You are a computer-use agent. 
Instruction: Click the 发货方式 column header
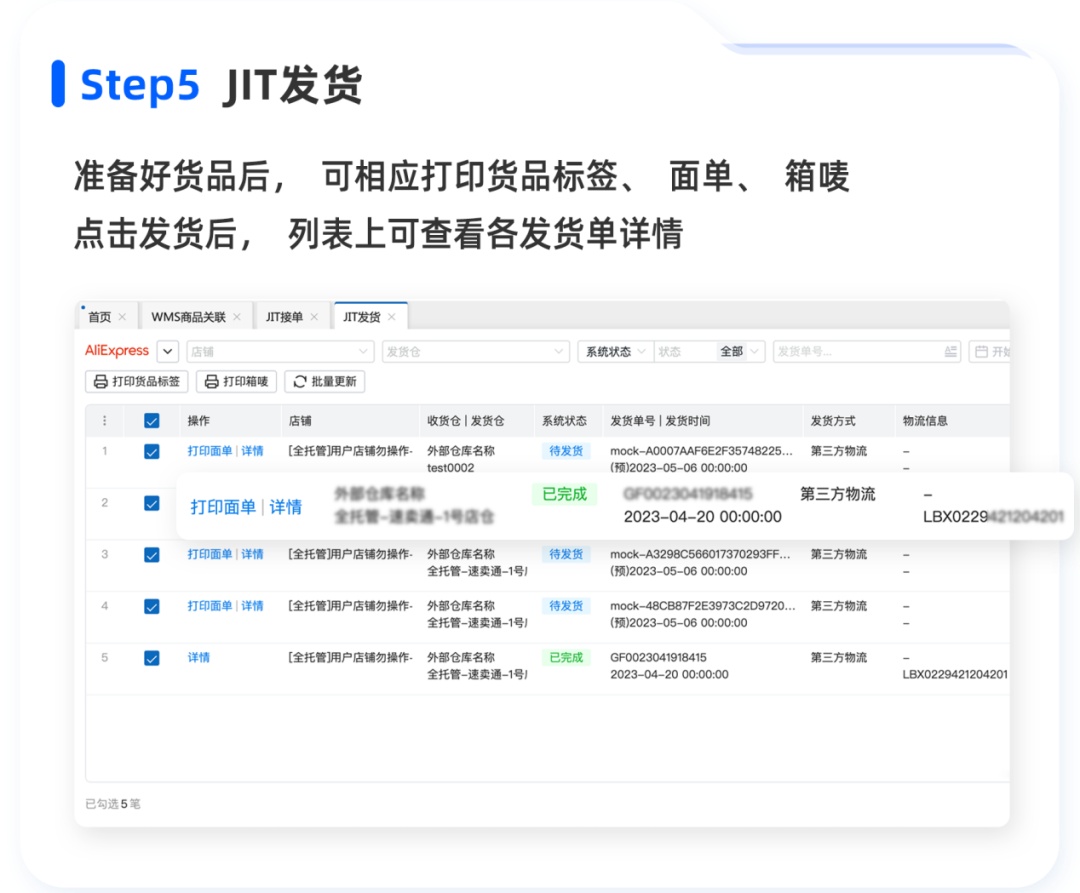(x=833, y=421)
